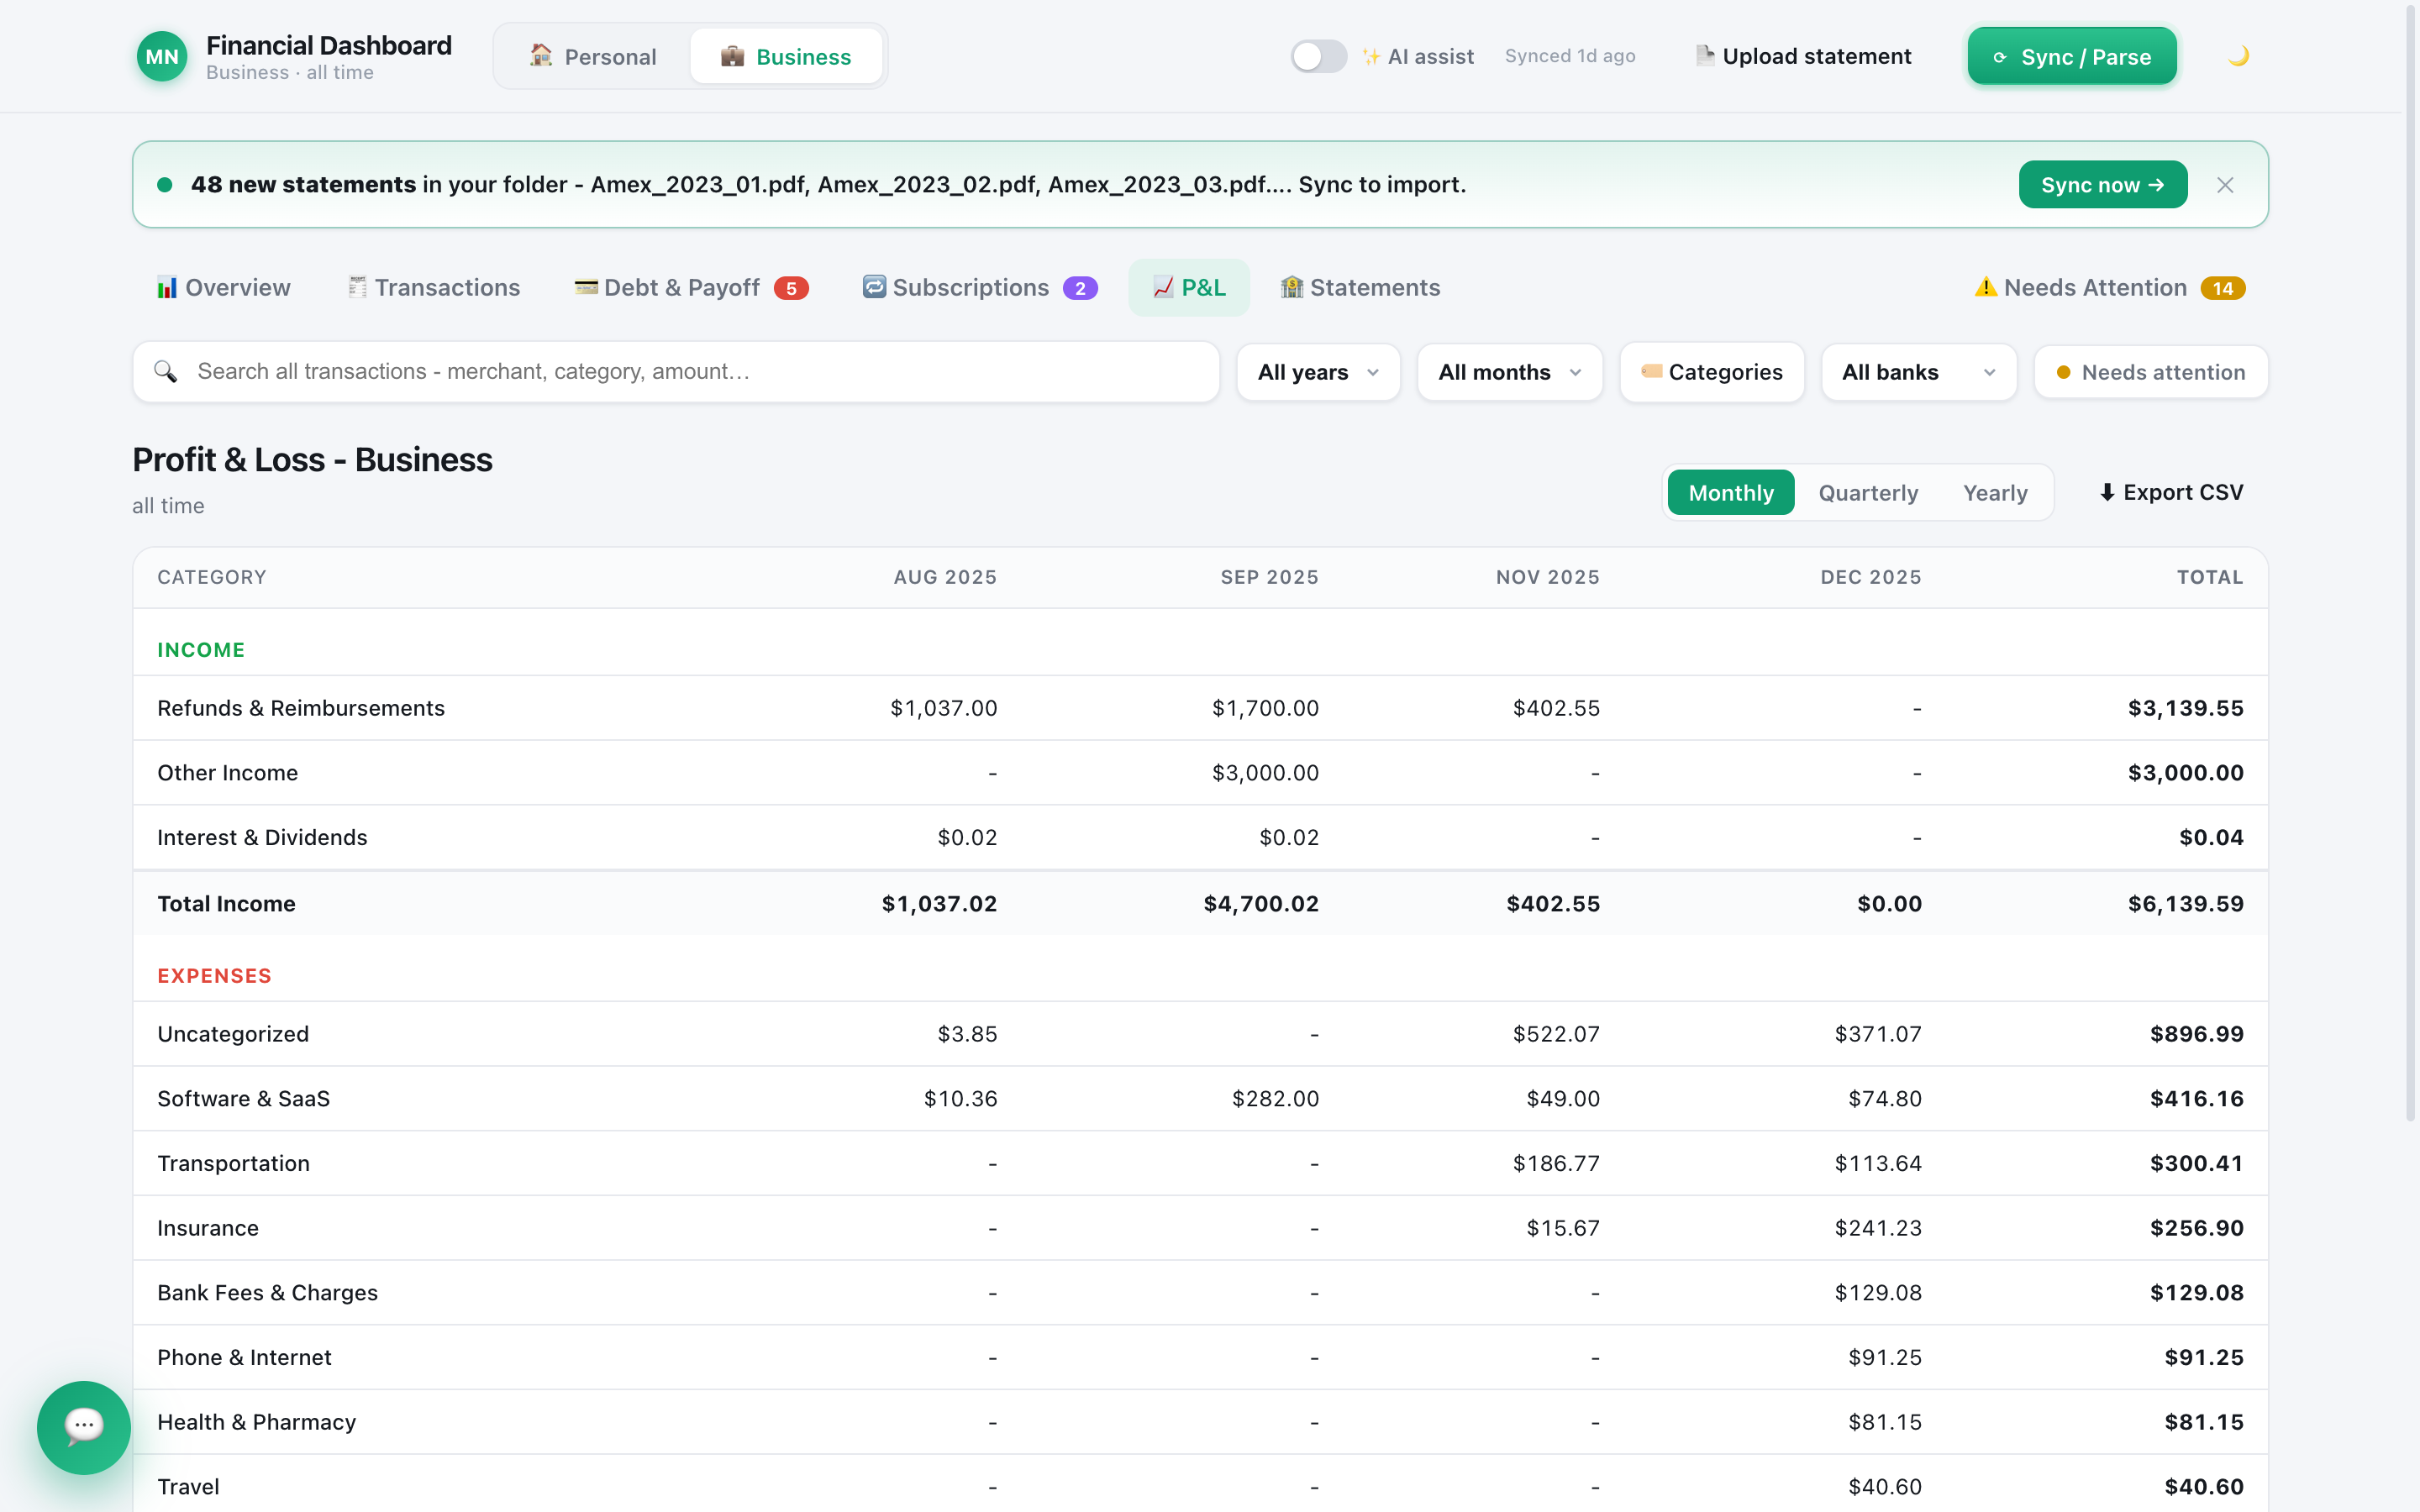Click the SEP 2025 column header
The width and height of the screenshot is (2420, 1512).
[x=1269, y=577]
